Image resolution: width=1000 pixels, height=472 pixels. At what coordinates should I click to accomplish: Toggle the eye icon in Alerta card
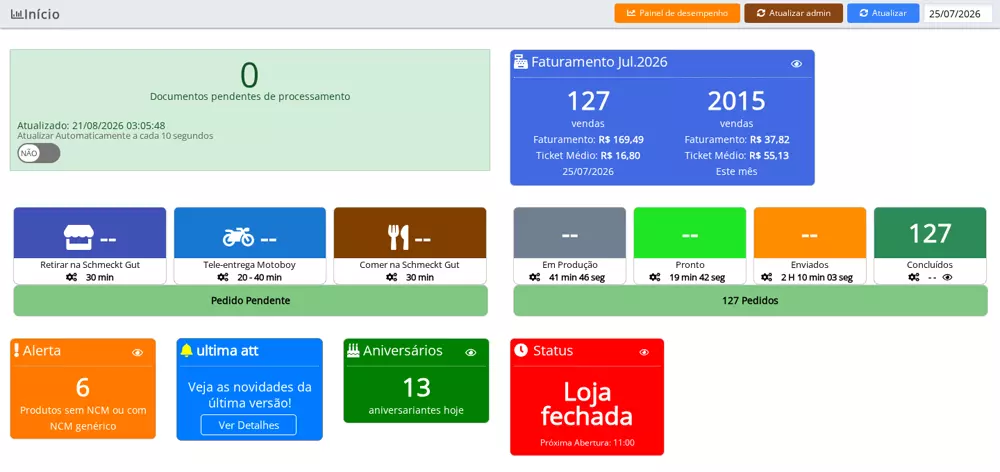(x=137, y=353)
